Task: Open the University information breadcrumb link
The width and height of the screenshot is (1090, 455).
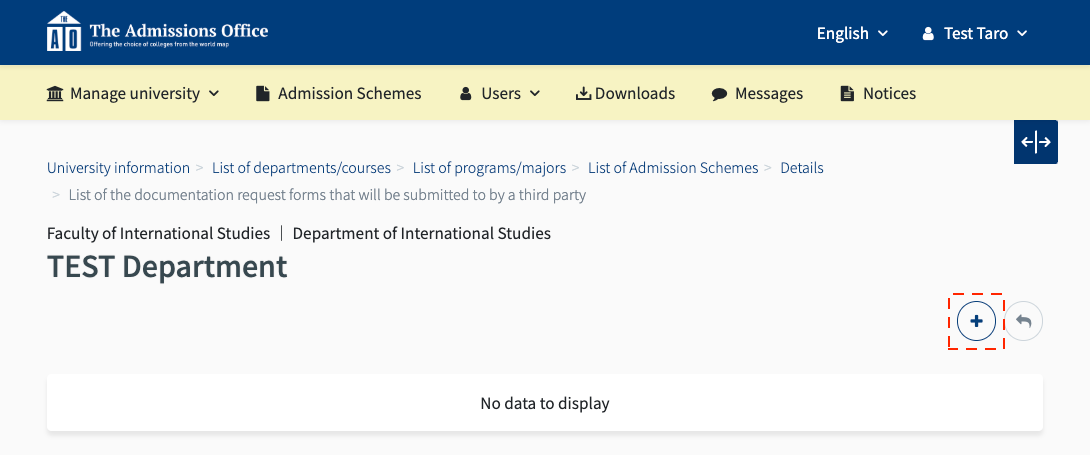Action: click(118, 168)
